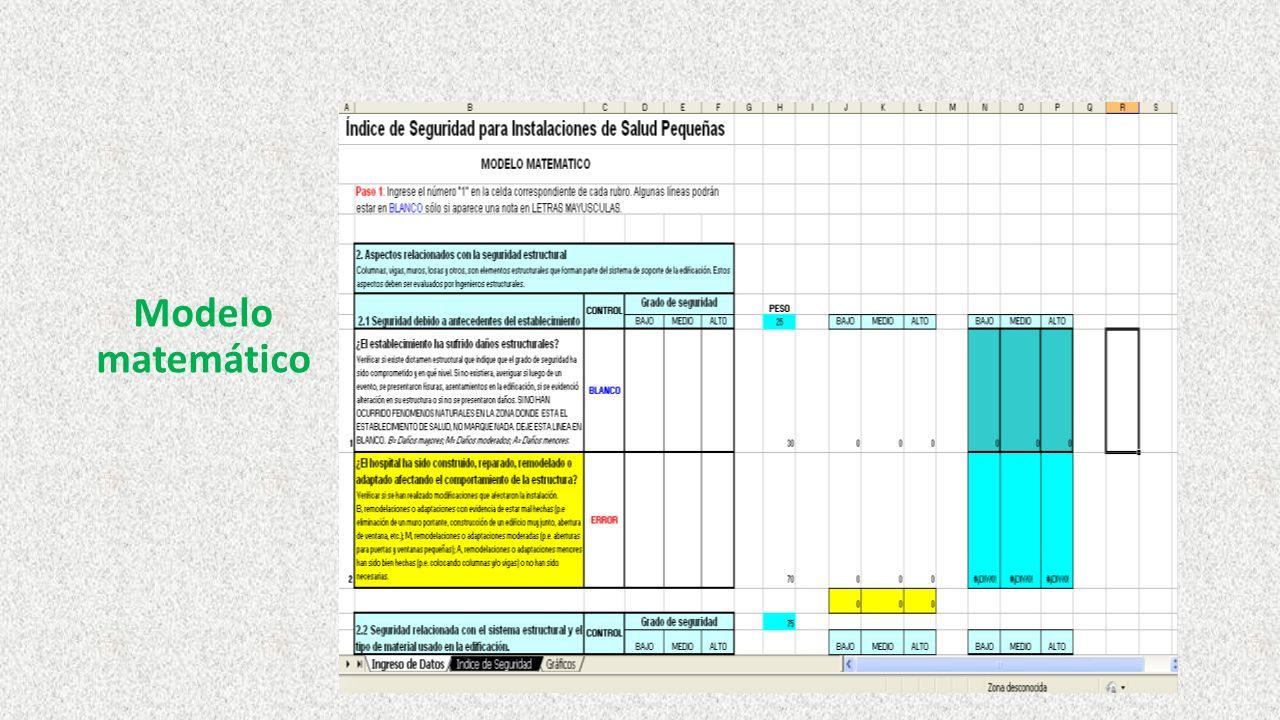Select highlighted column R header

point(1122,107)
